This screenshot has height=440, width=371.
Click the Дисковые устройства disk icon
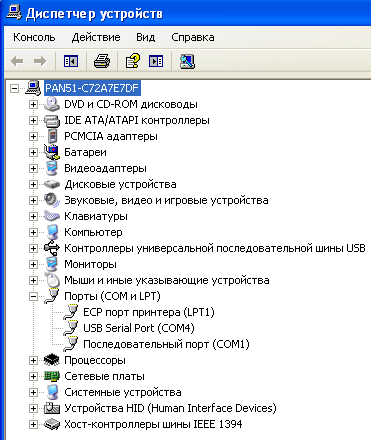point(52,184)
